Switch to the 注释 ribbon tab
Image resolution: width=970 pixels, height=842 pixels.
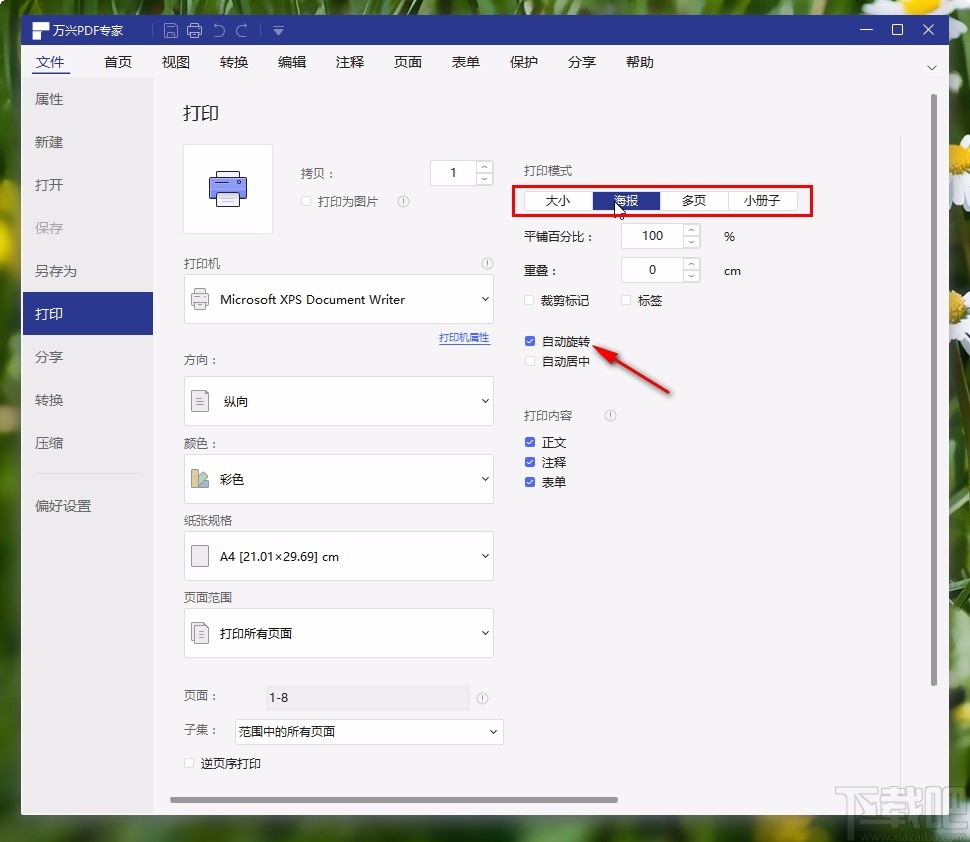tap(349, 62)
